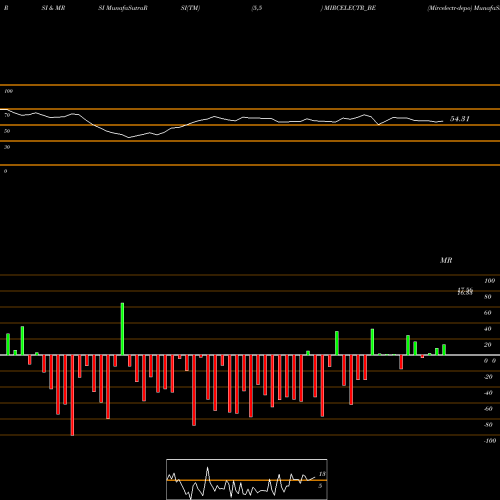Click the 'MIRCELECTR_BE' symbol label

(x=350, y=8)
